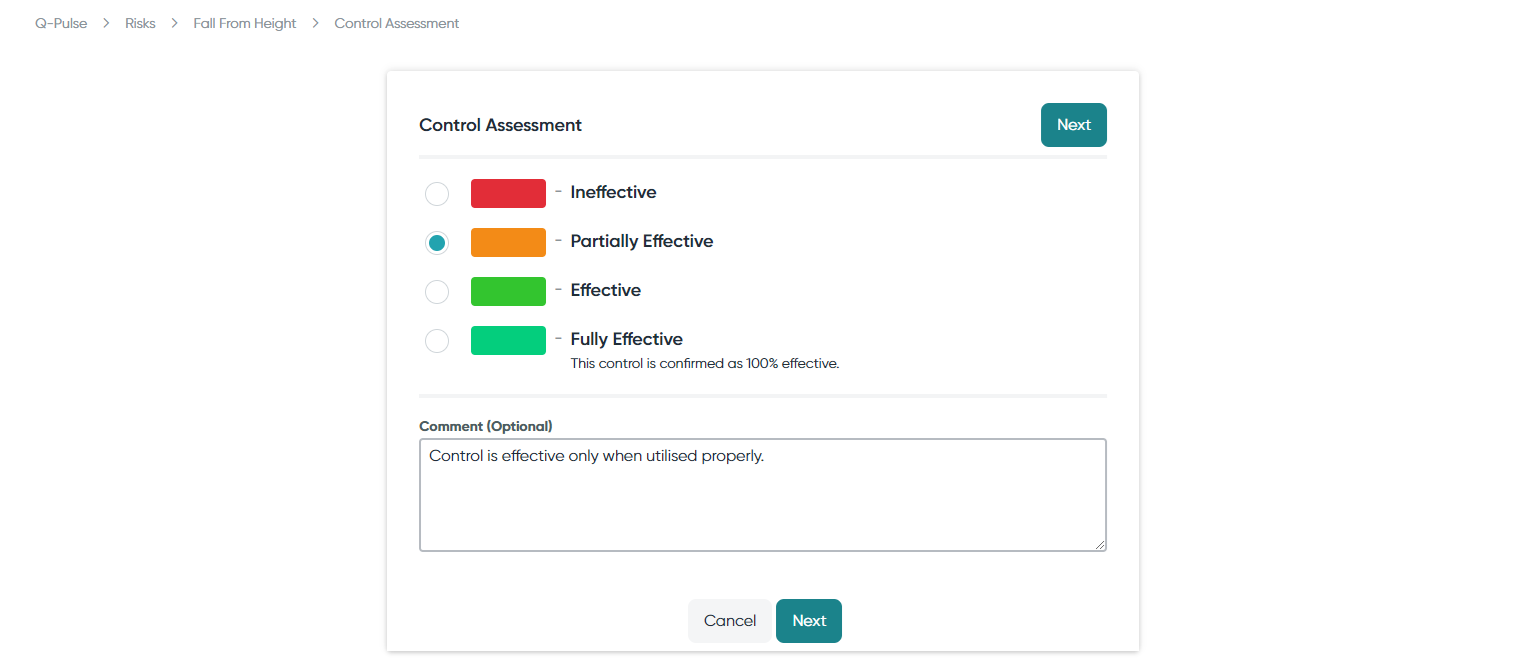Viewport: 1518px width, 670px height.
Task: Select the Ineffective radio button
Action: tap(437, 193)
